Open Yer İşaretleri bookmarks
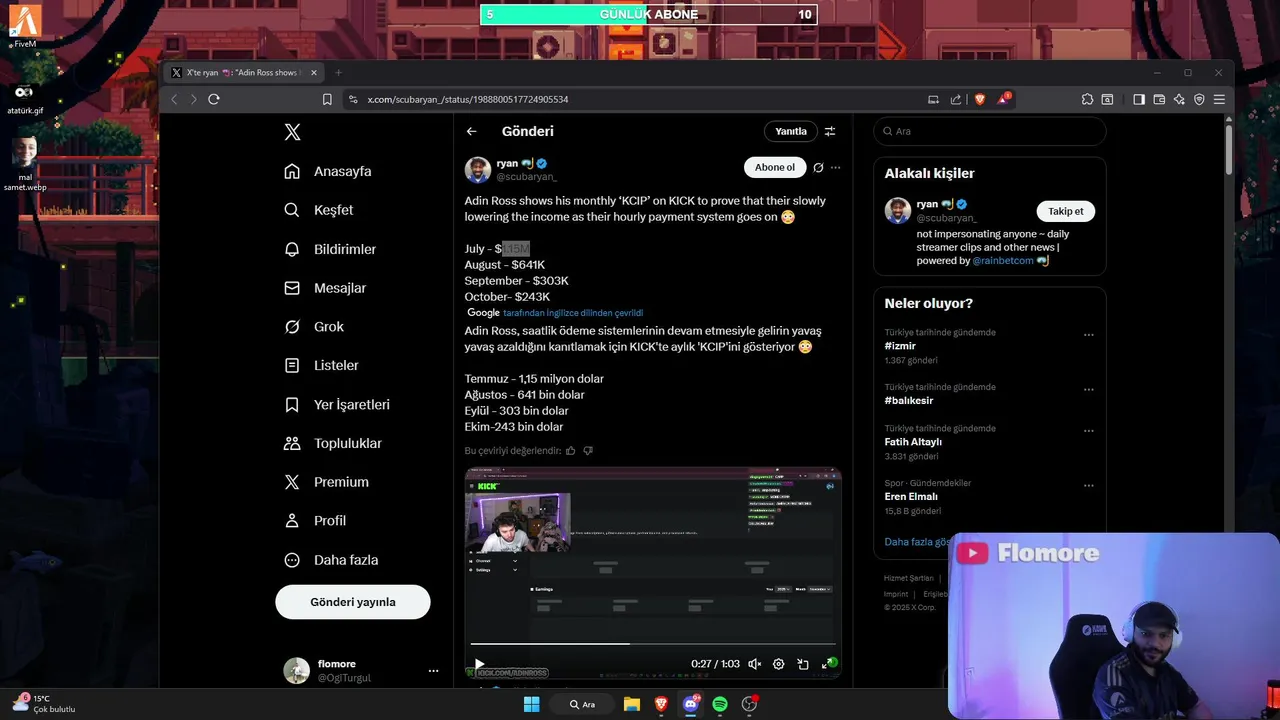Image resolution: width=1280 pixels, height=720 pixels. [337, 405]
